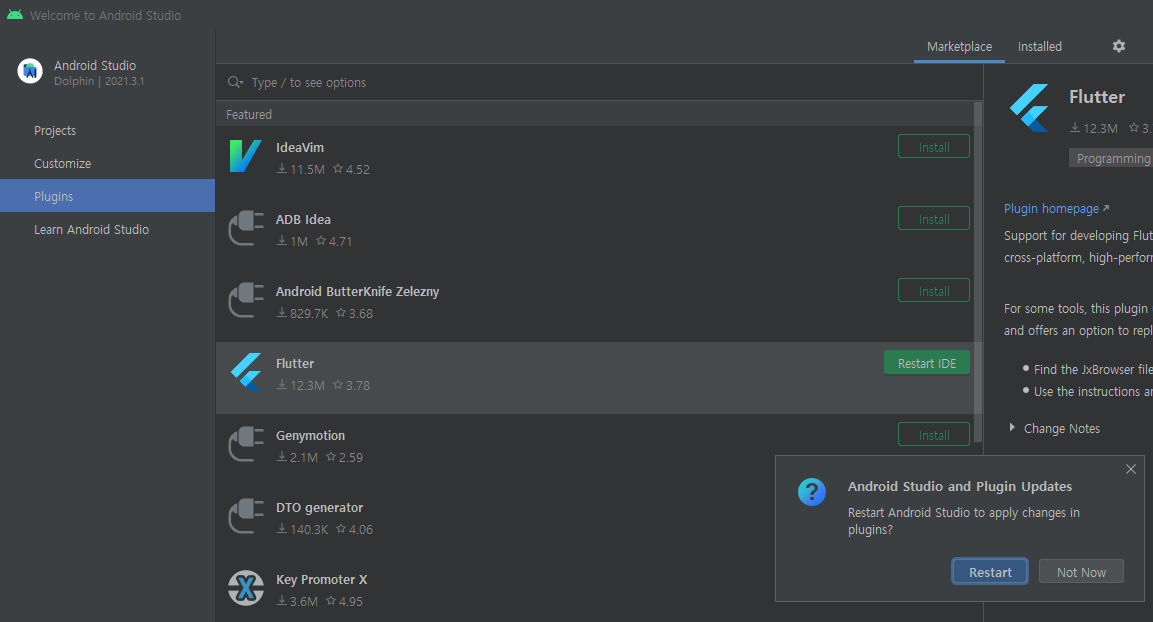Install the ADB Idea plugin
Viewport: 1153px width, 622px height.
(x=934, y=219)
